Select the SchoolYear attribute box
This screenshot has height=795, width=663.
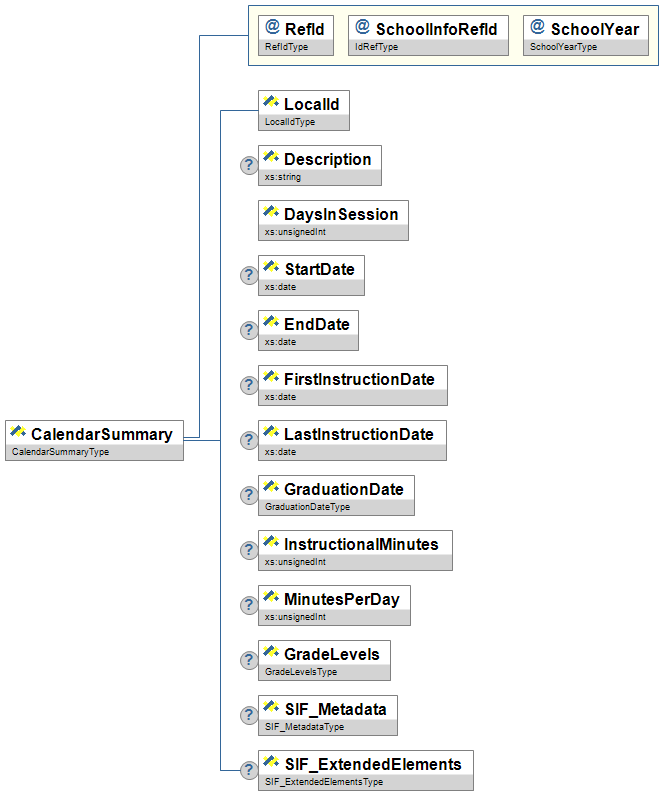(x=584, y=35)
